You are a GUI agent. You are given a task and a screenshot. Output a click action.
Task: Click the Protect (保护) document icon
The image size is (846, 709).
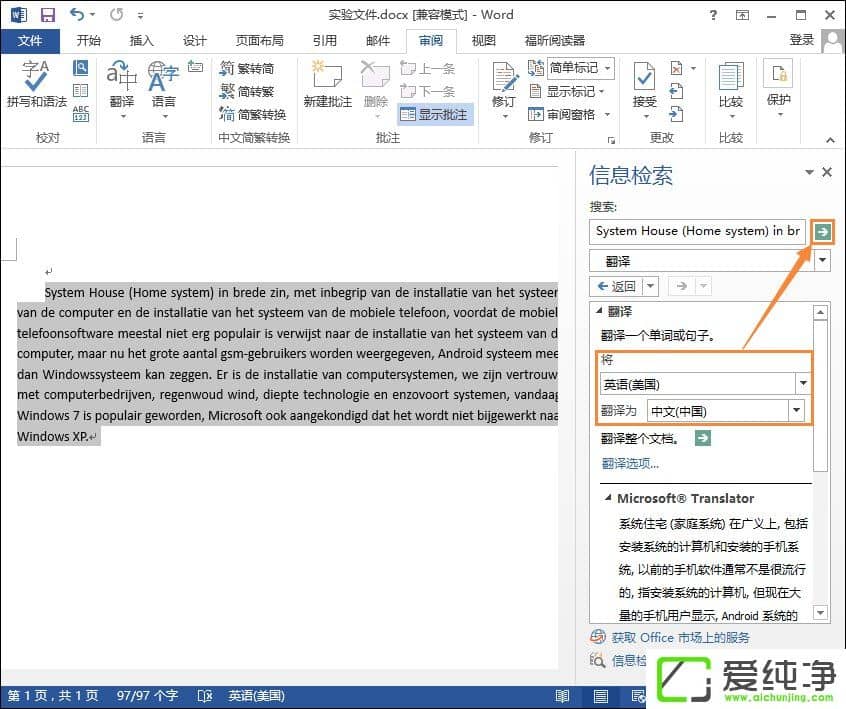(x=778, y=85)
